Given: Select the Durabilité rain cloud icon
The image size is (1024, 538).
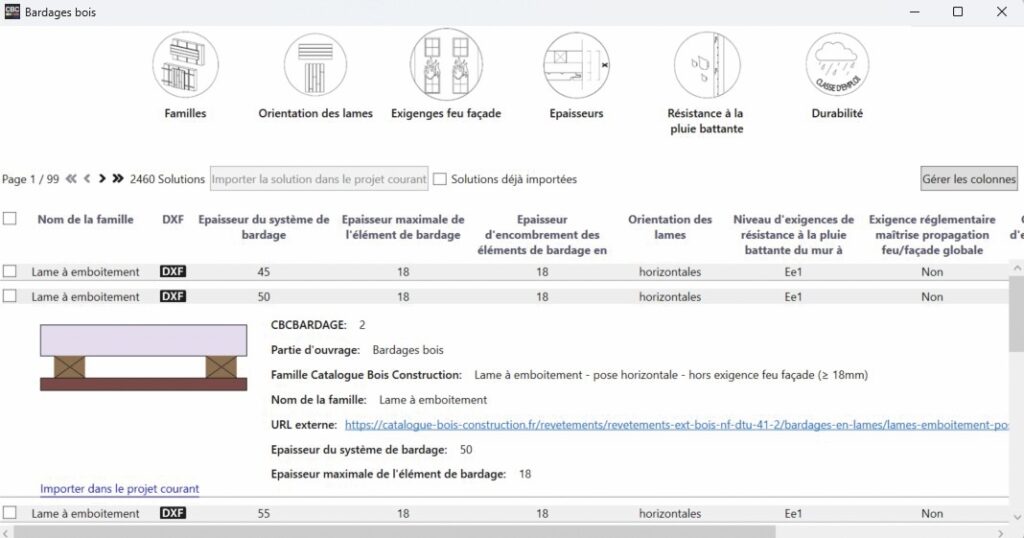Looking at the screenshot, I should (x=836, y=64).
